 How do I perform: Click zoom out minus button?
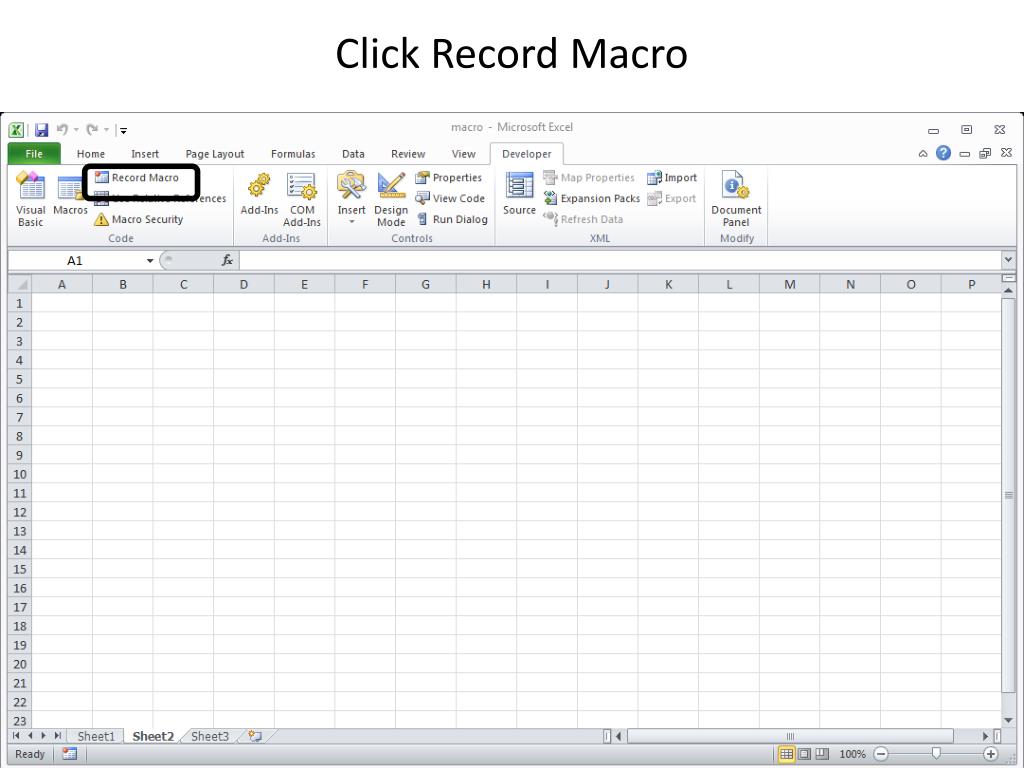tap(881, 754)
